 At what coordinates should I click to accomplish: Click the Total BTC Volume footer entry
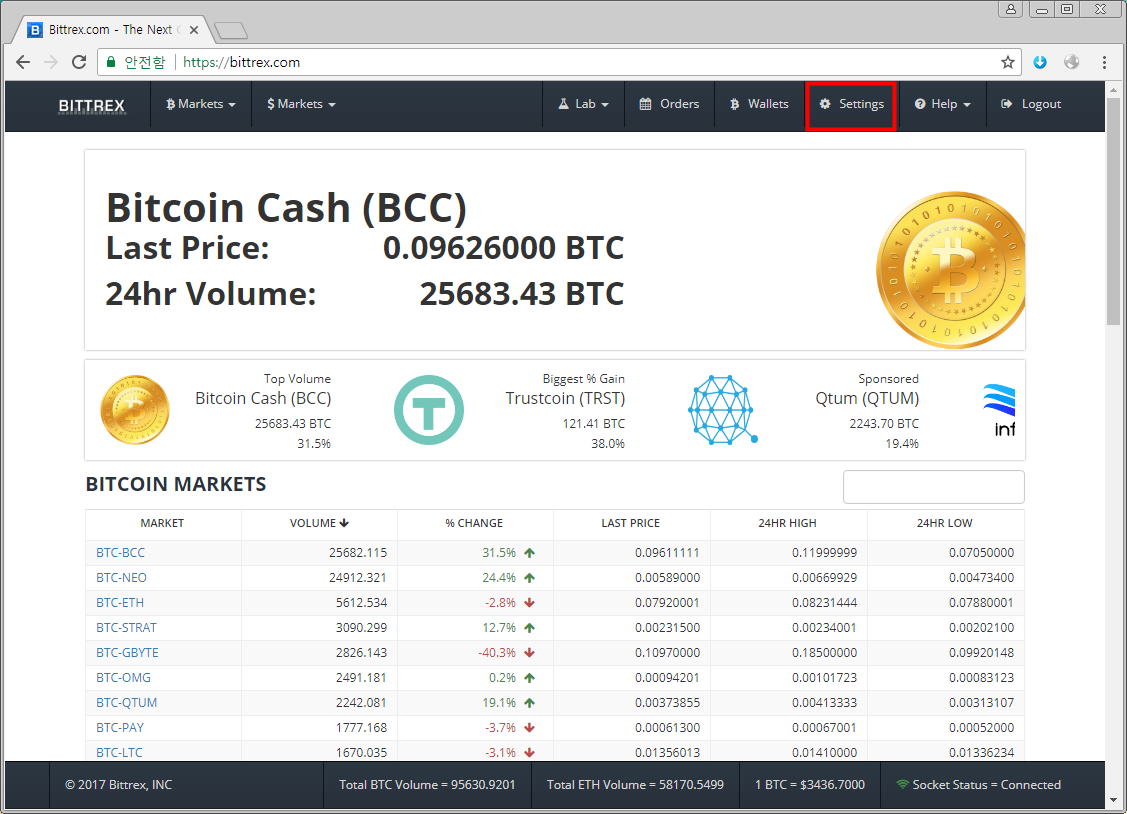(x=428, y=785)
